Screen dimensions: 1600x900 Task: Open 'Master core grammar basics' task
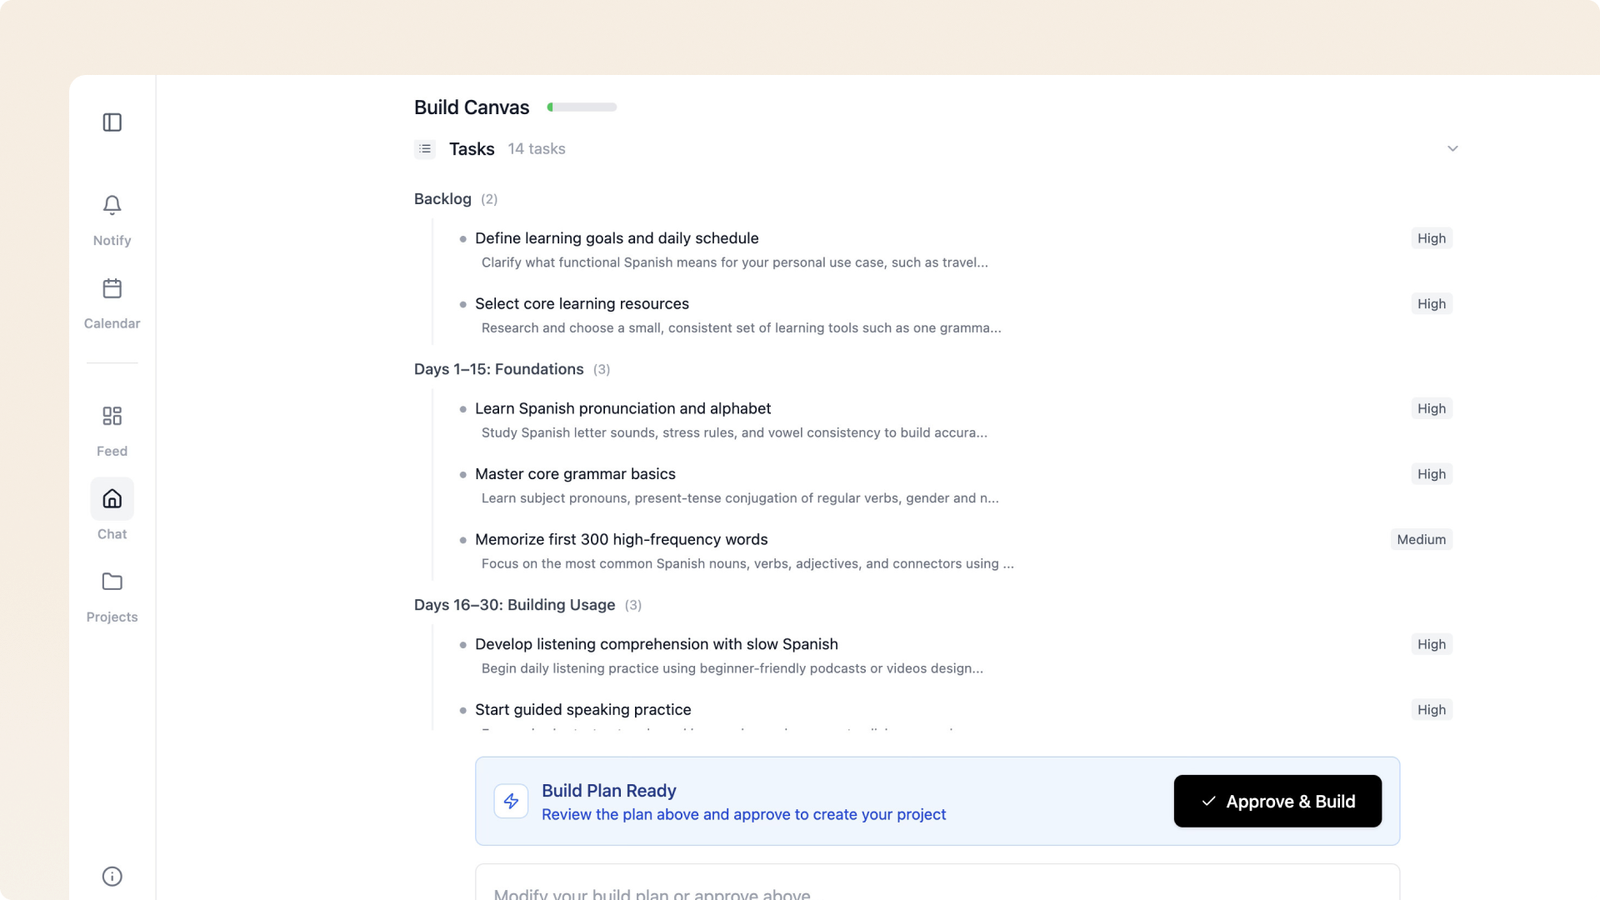tap(575, 474)
